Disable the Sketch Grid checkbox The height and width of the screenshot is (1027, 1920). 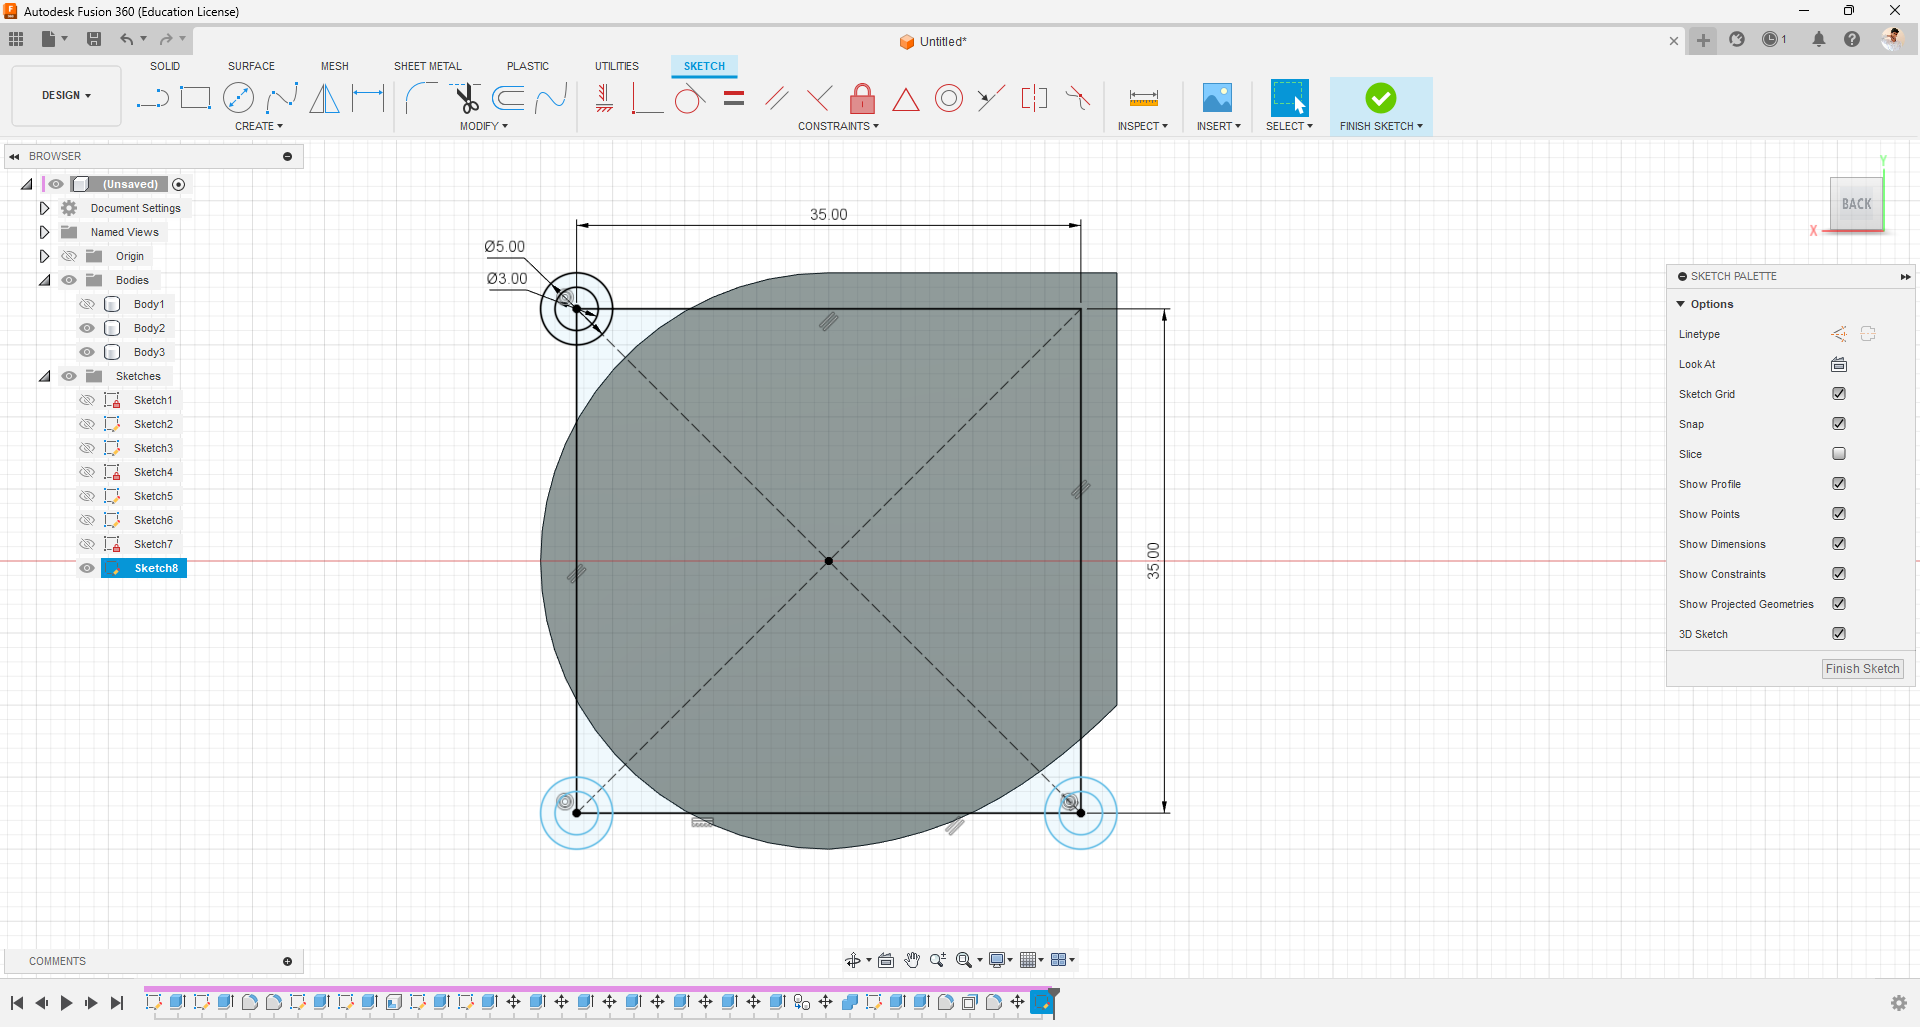click(x=1838, y=394)
